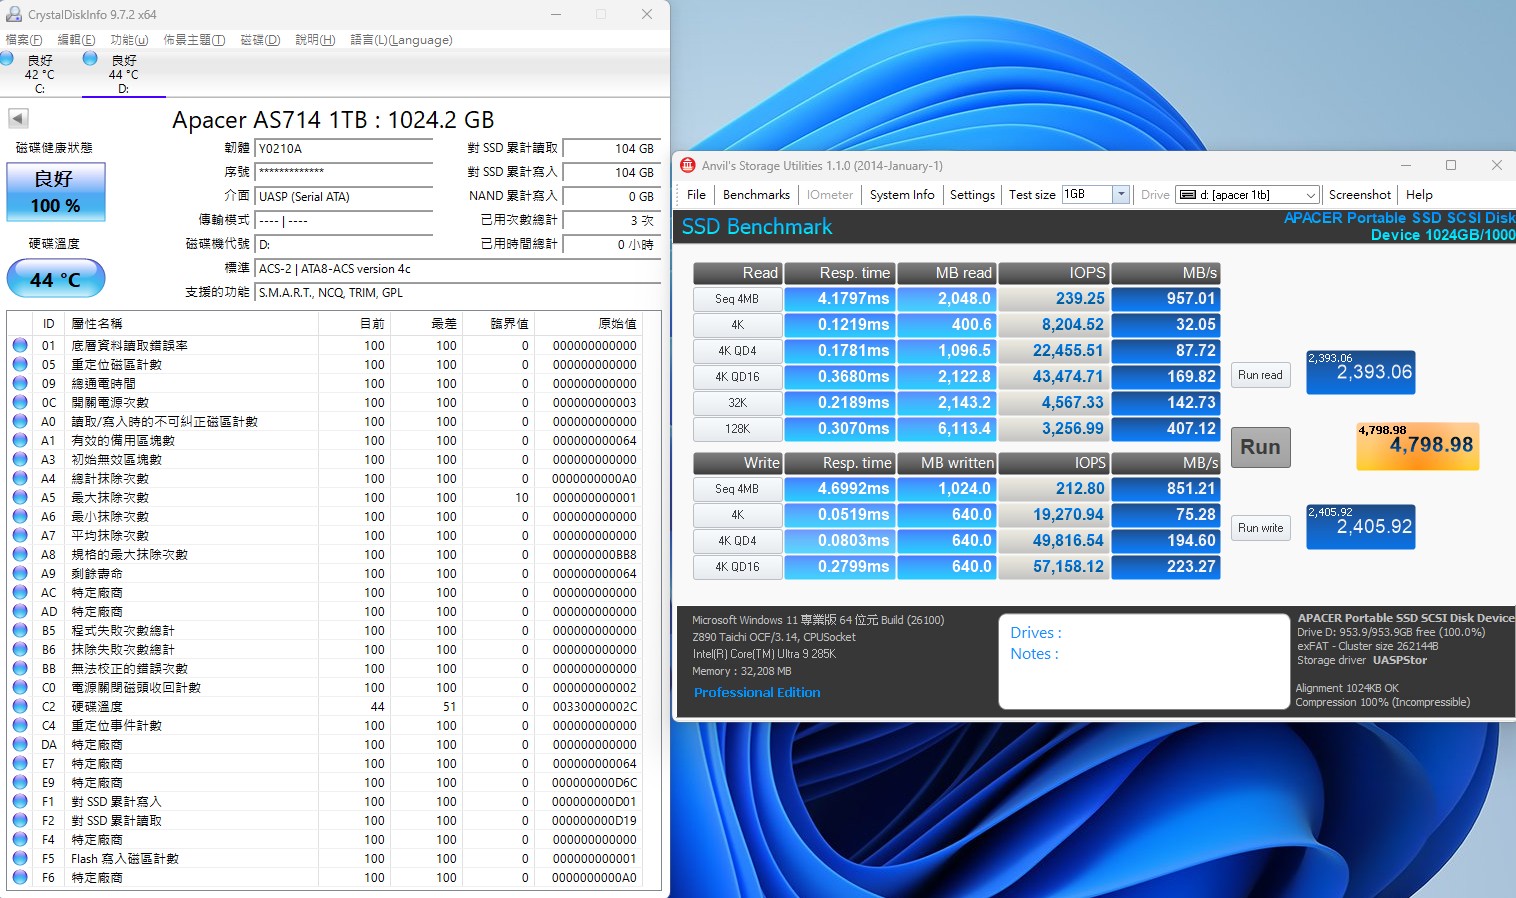This screenshot has height=898, width=1516.
Task: Click the 良好 100% health status button
Action: click(x=56, y=192)
